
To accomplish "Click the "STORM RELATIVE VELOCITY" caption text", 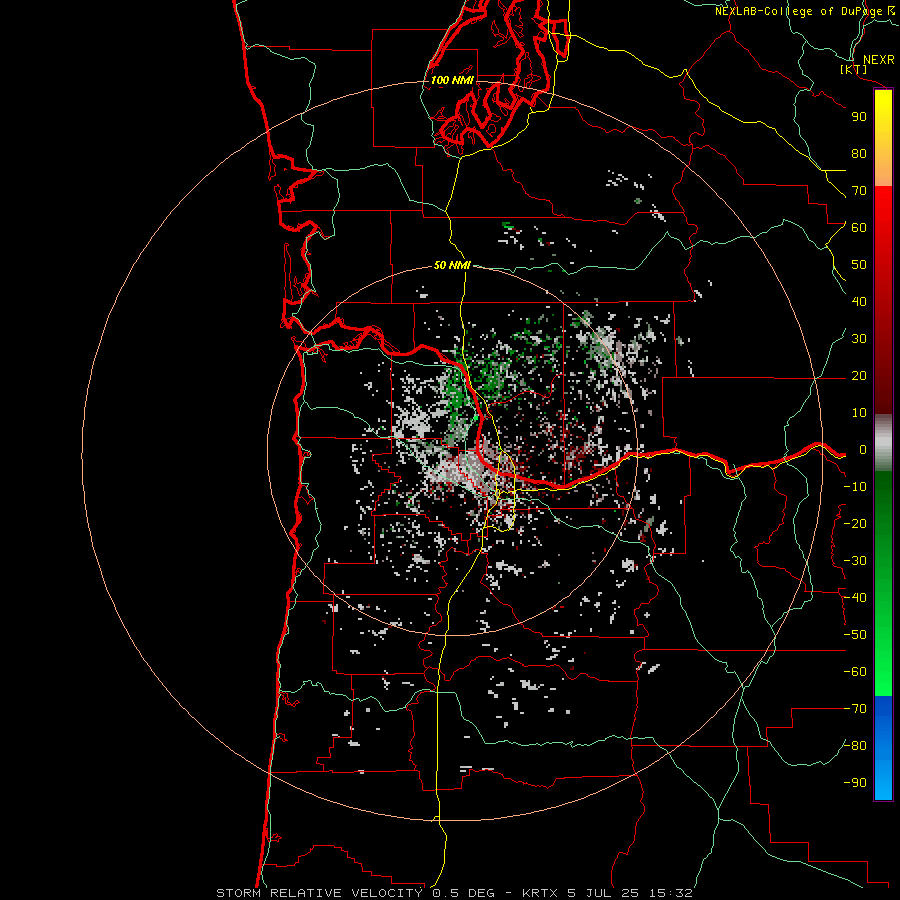I will coord(319,893).
